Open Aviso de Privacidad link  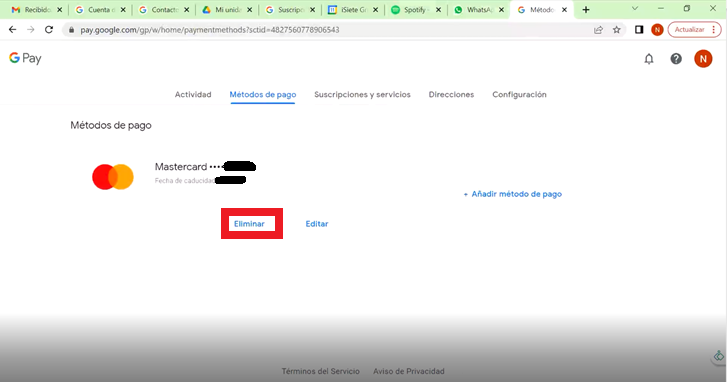pyautogui.click(x=408, y=371)
